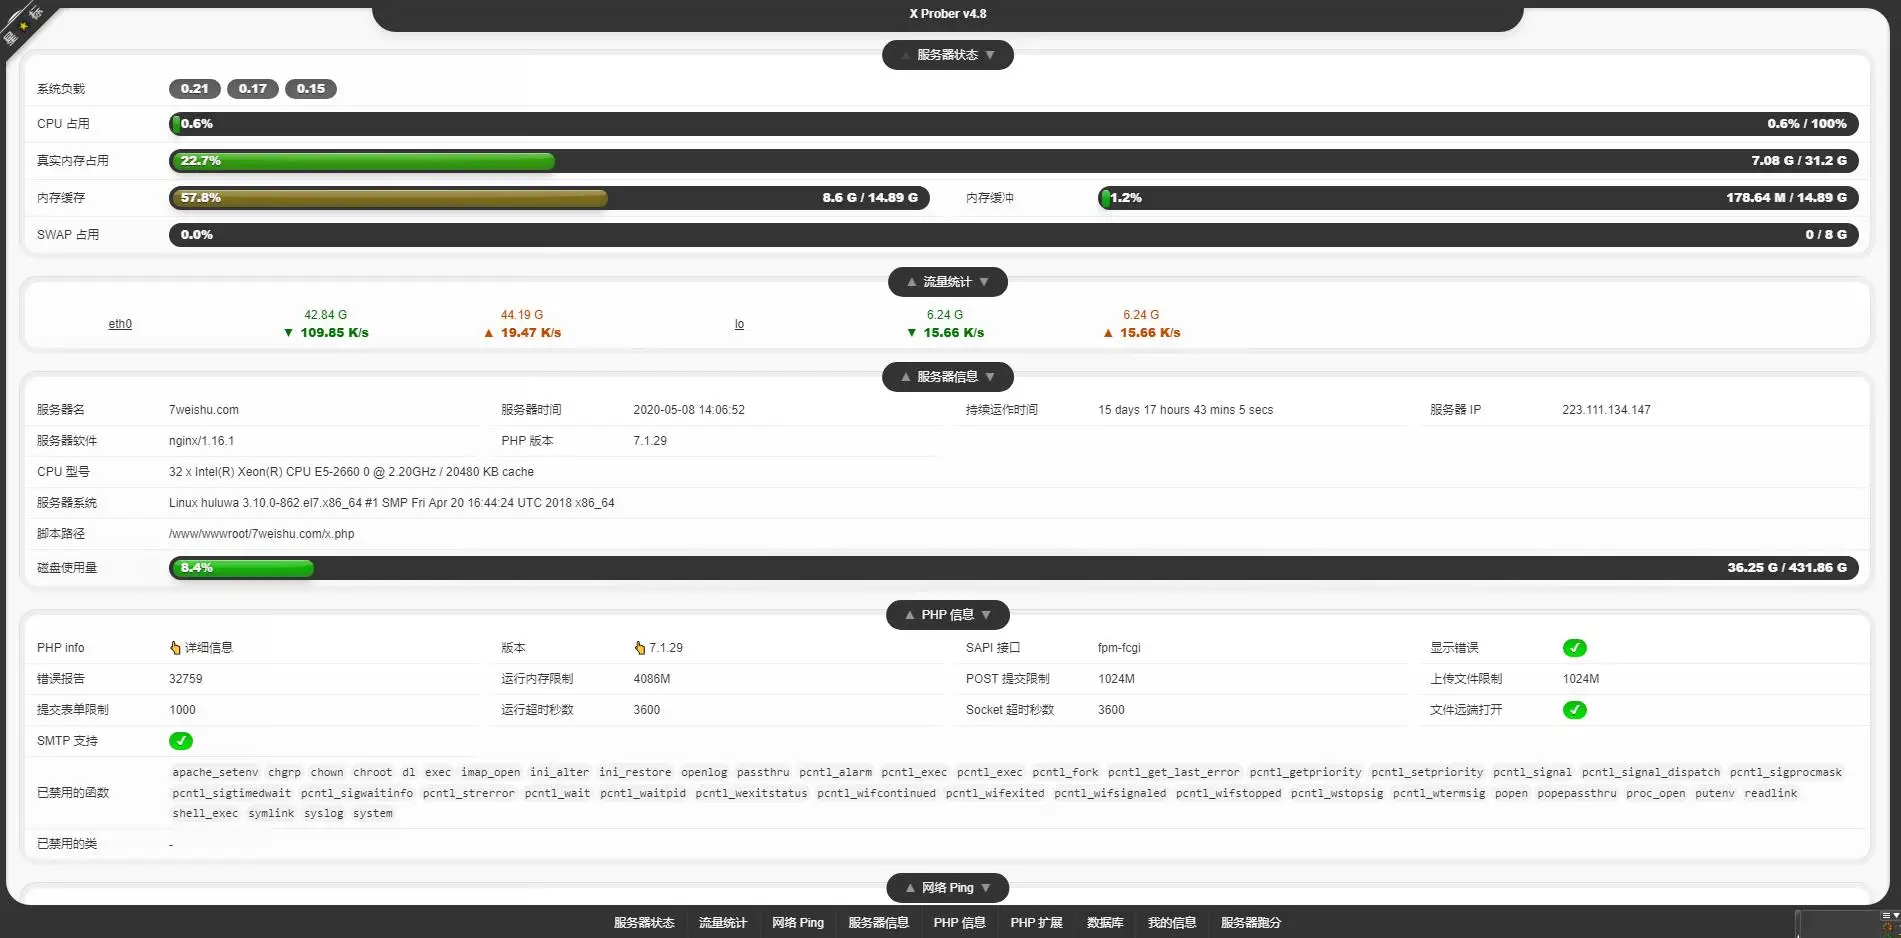
Task: Click the X Prober v4.8 title link
Action: (x=948, y=14)
